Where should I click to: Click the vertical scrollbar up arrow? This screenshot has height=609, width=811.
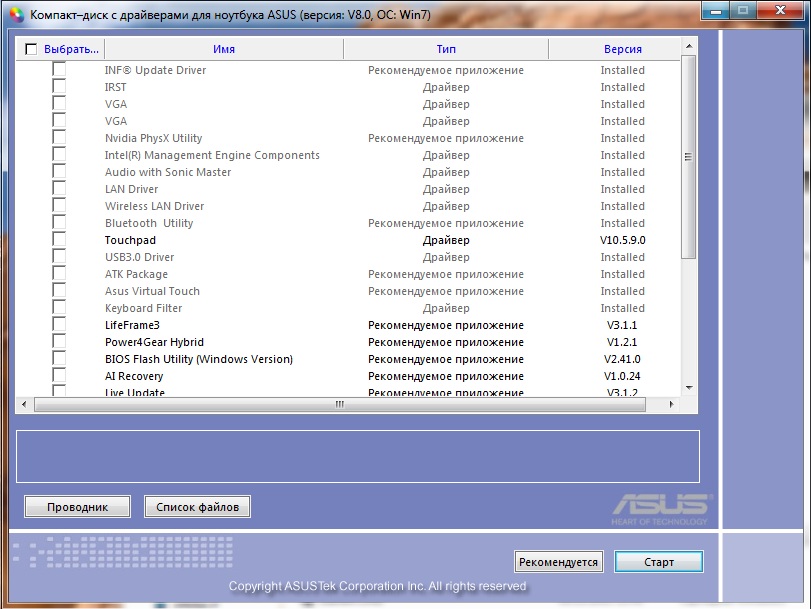click(x=688, y=45)
